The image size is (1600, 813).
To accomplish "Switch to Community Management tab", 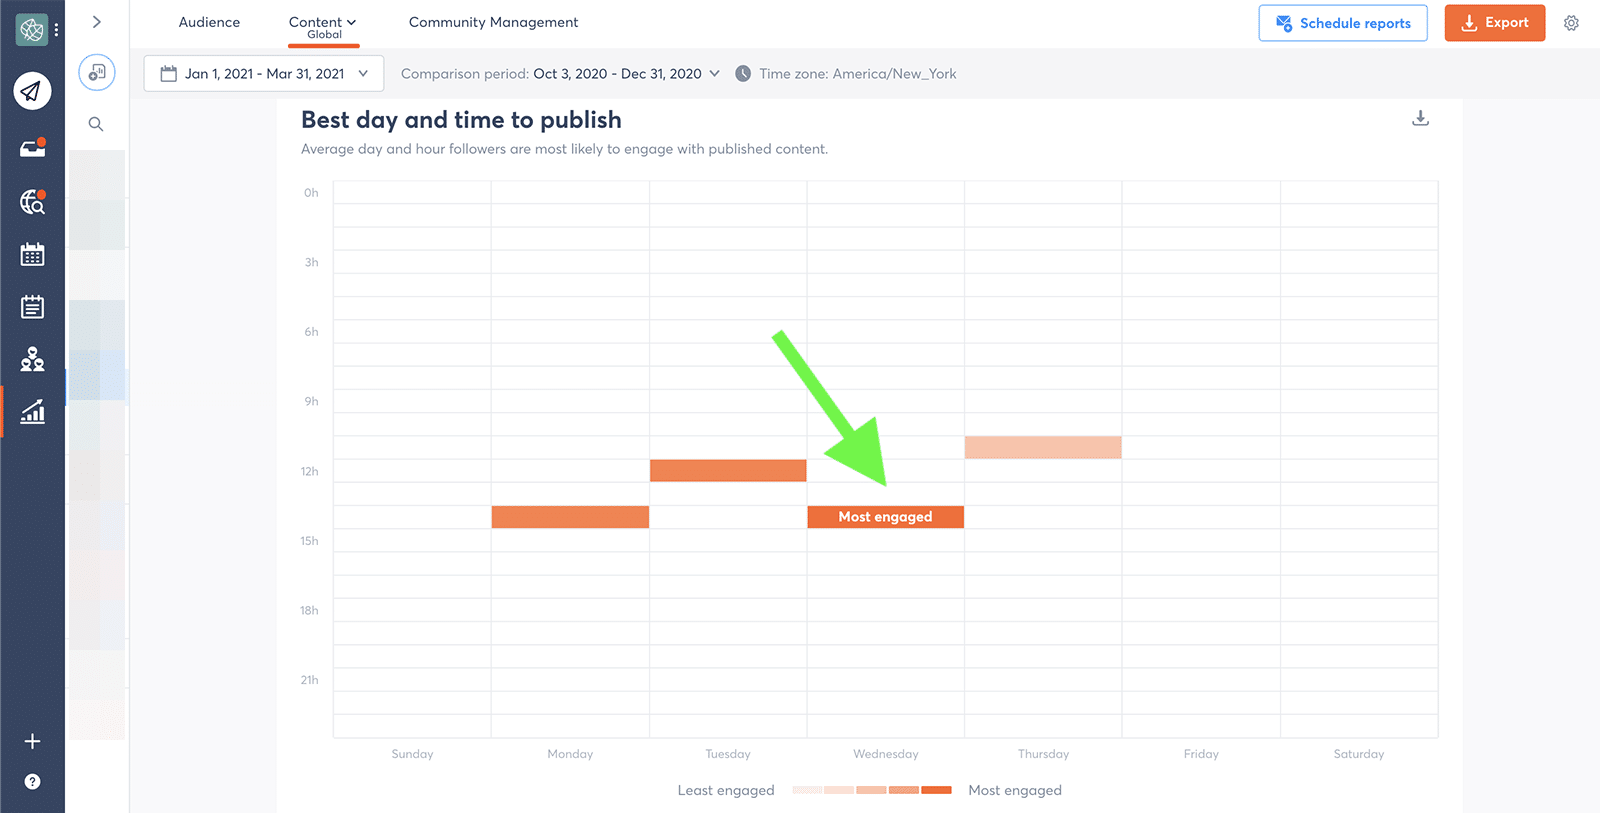I will (493, 22).
